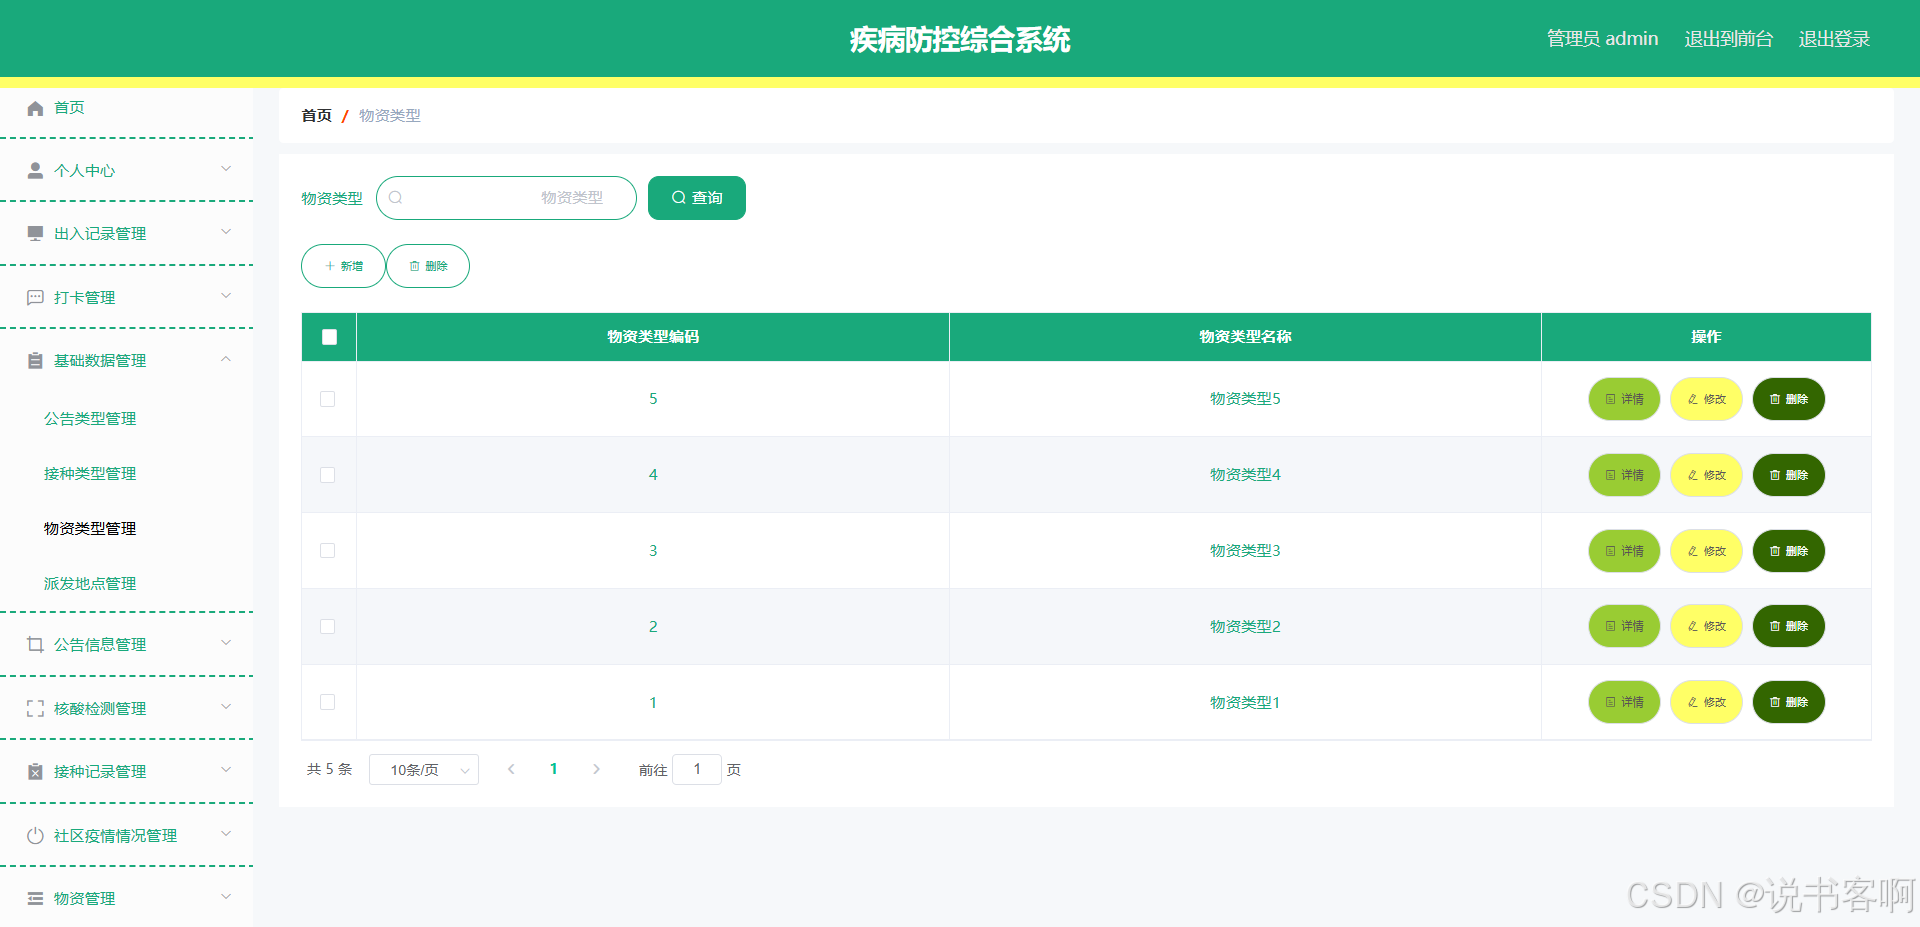Click 退出到前台 in the header
The width and height of the screenshot is (1920, 927).
coord(1728,39)
